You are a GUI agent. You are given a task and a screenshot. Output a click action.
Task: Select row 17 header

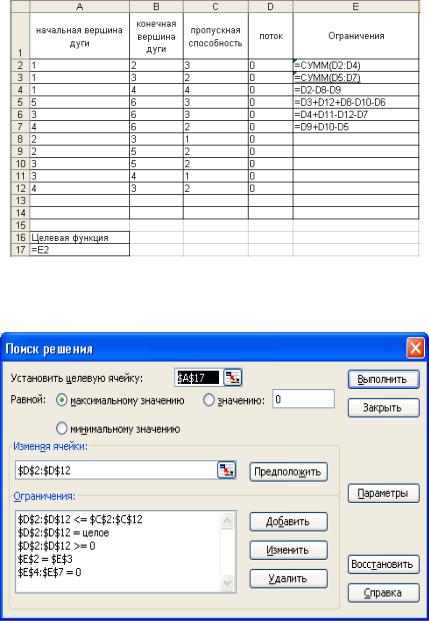(20, 250)
